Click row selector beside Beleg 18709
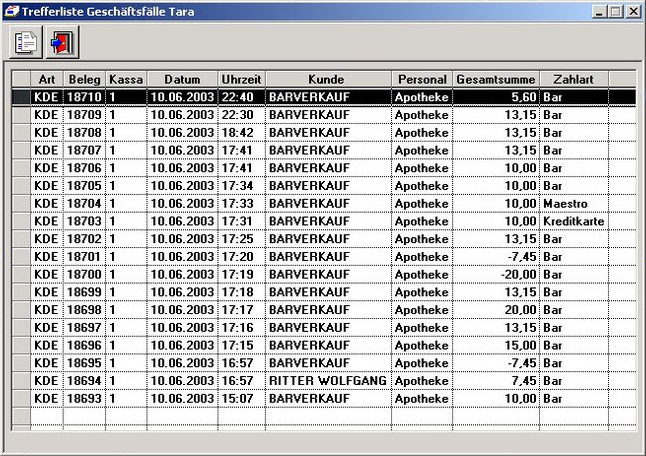The image size is (646, 456). click(21, 115)
